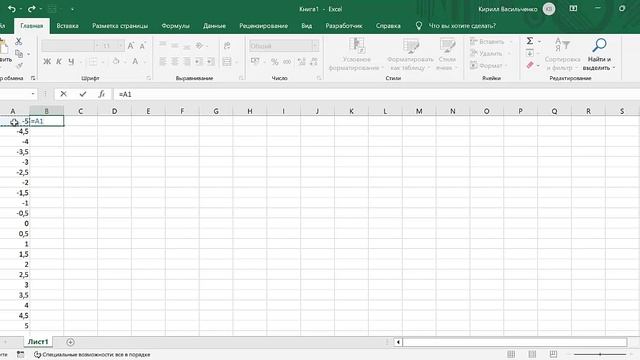The width and height of the screenshot is (640, 360).
Task: Open the ribbon display options icon
Action: coord(573,8)
